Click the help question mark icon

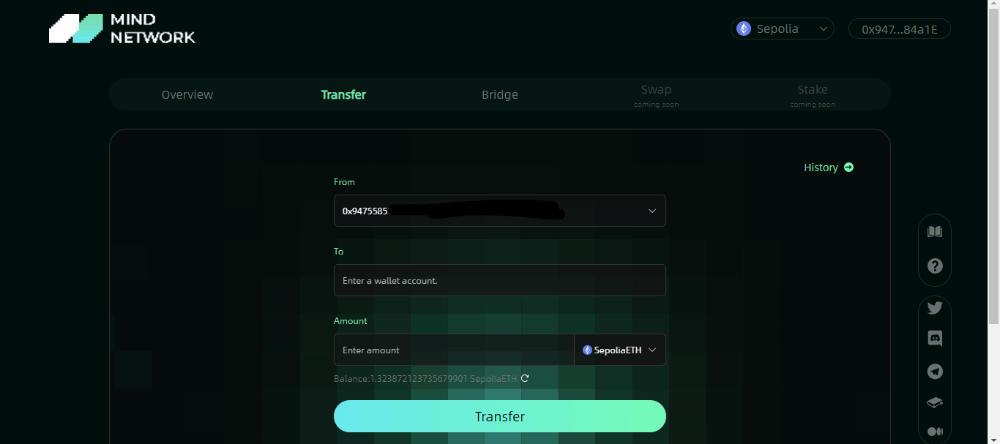coord(934,266)
